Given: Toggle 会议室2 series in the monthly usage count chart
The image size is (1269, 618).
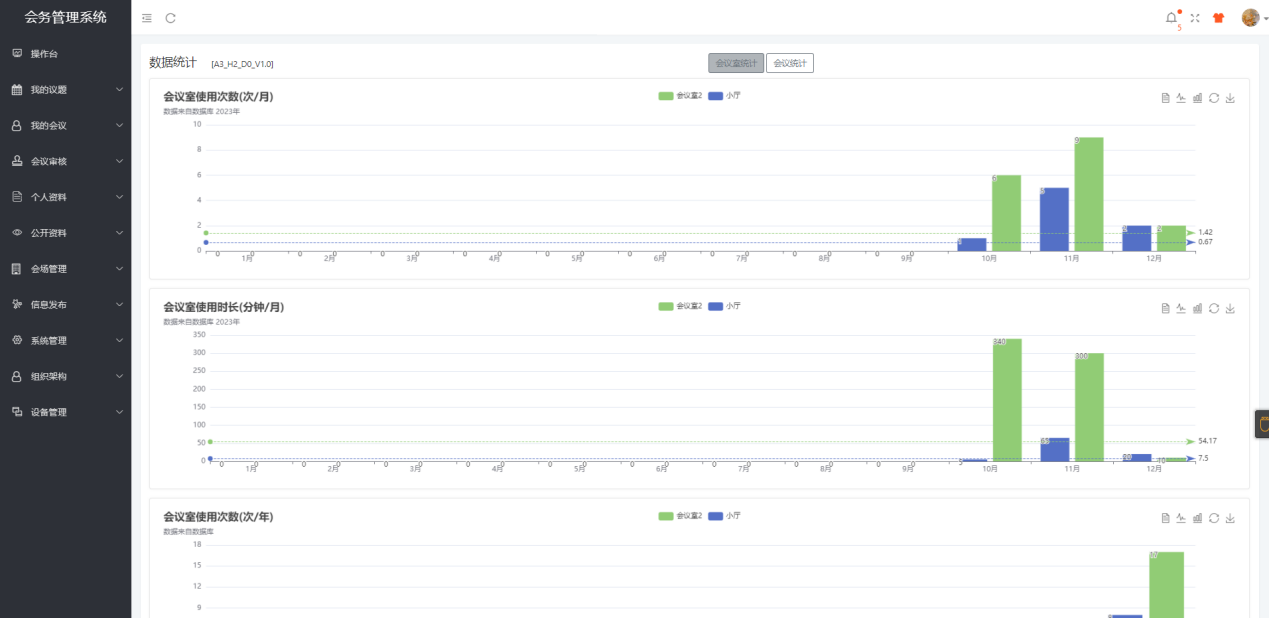Looking at the screenshot, I should tap(680, 96).
